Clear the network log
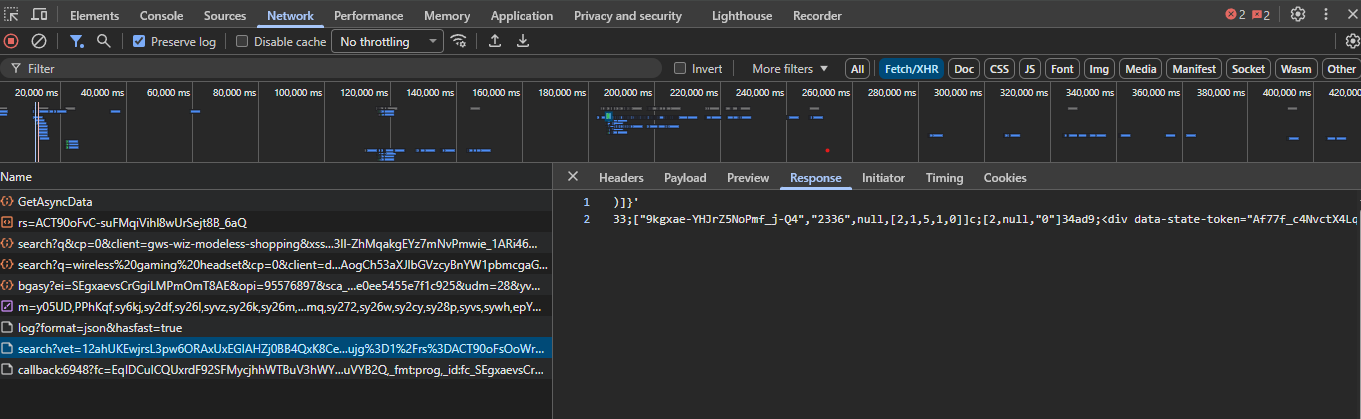The height and width of the screenshot is (419, 1361). pos(39,41)
